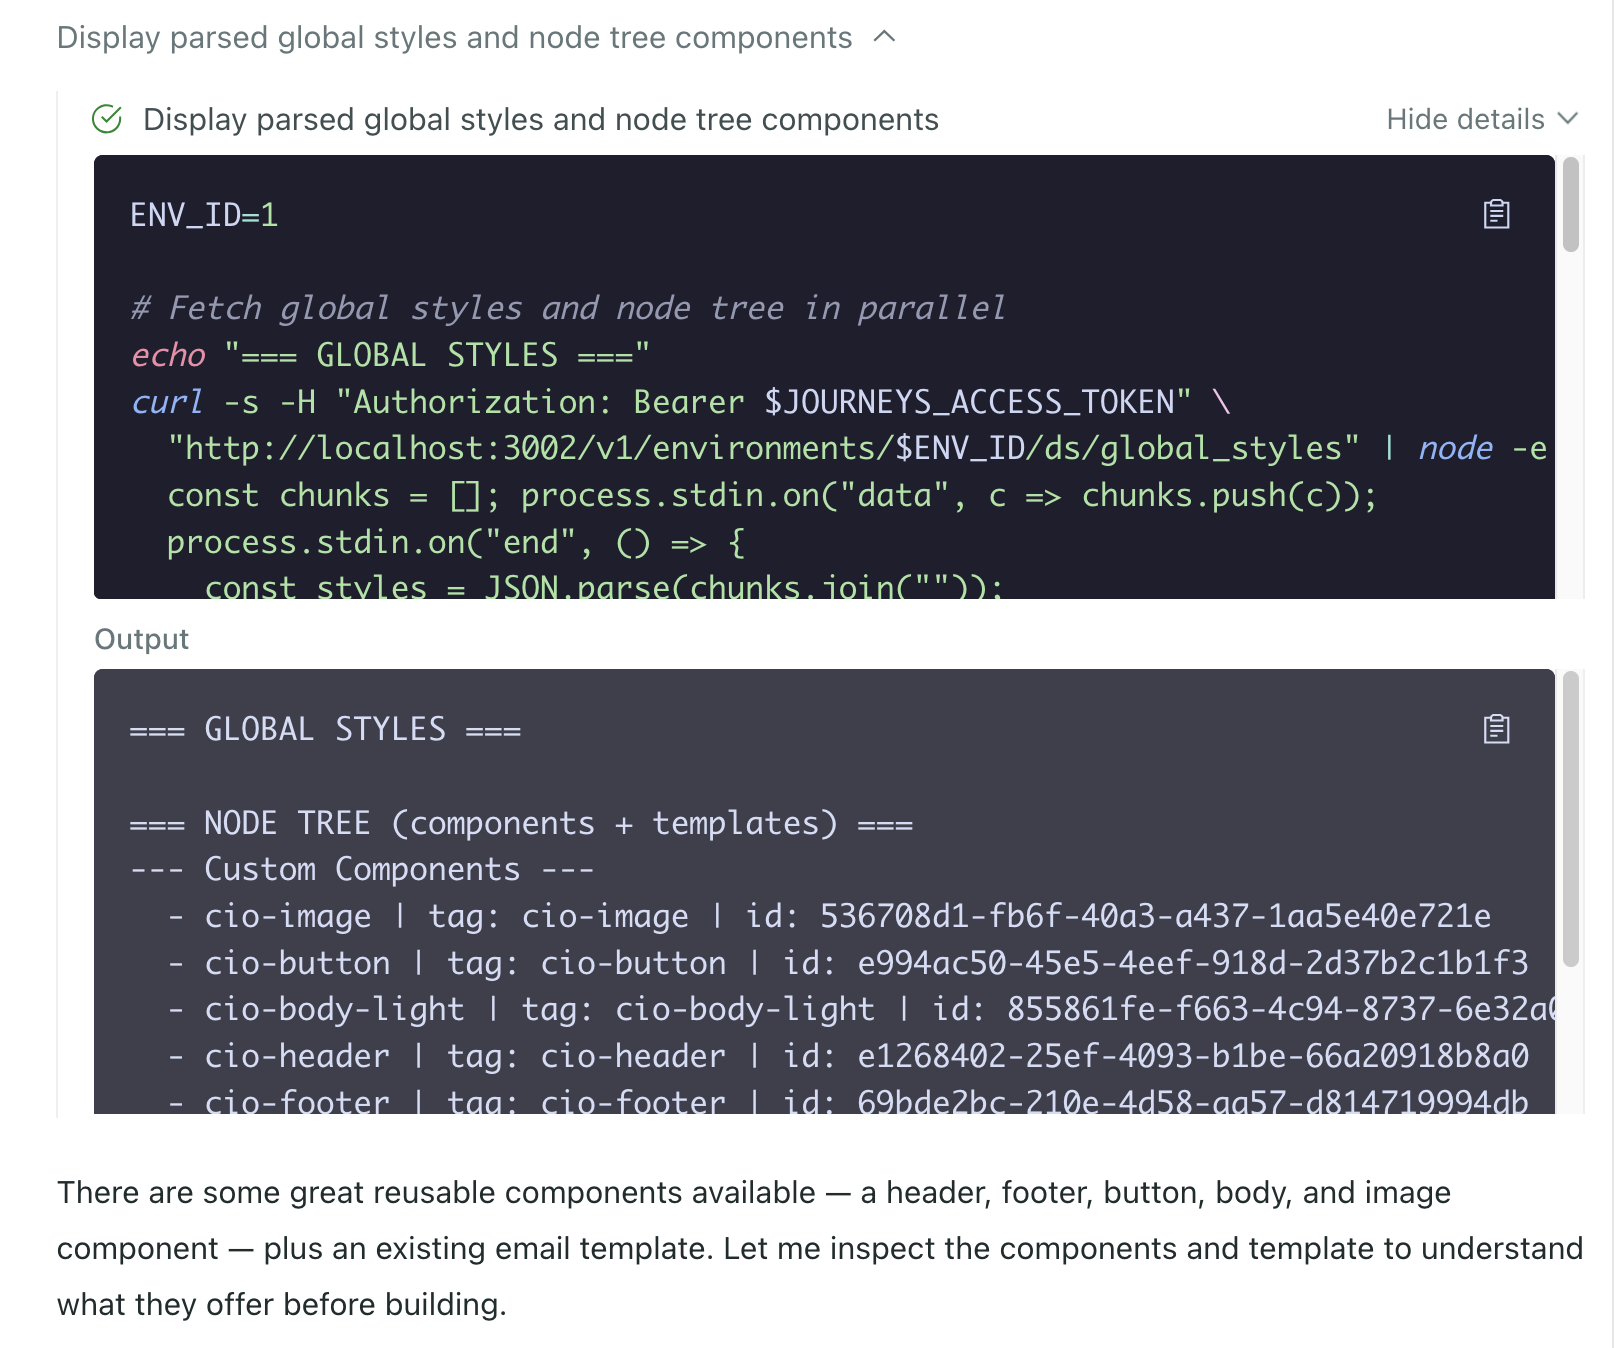Click the Output label above results
The width and height of the screenshot is (1614, 1348).
click(141, 638)
